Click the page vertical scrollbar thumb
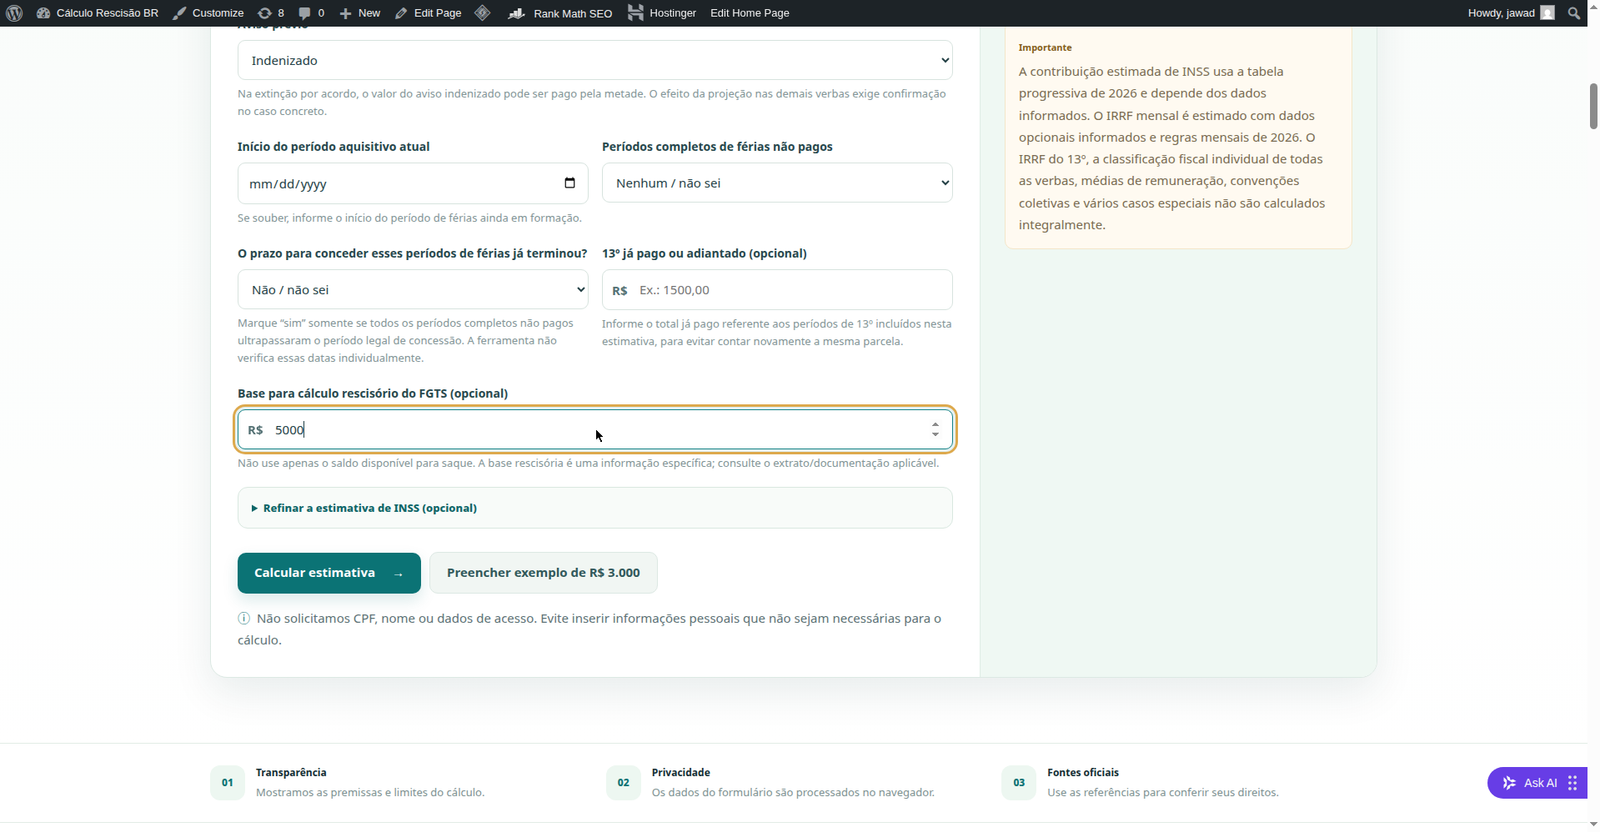The height and width of the screenshot is (832, 1600). 1593,107
